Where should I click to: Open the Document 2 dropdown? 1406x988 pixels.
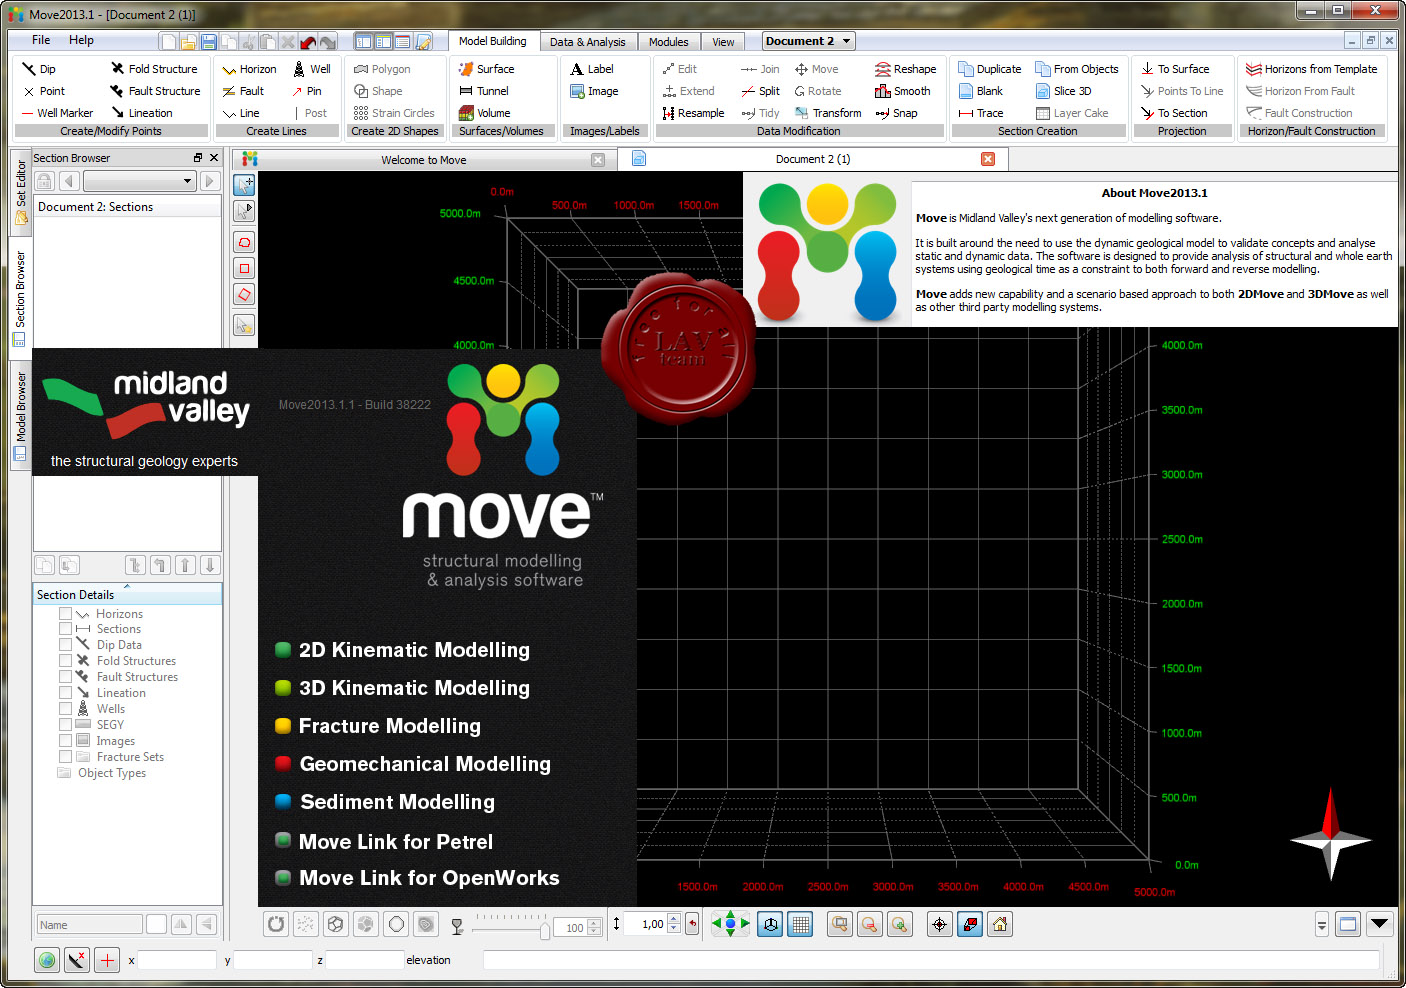coord(809,41)
